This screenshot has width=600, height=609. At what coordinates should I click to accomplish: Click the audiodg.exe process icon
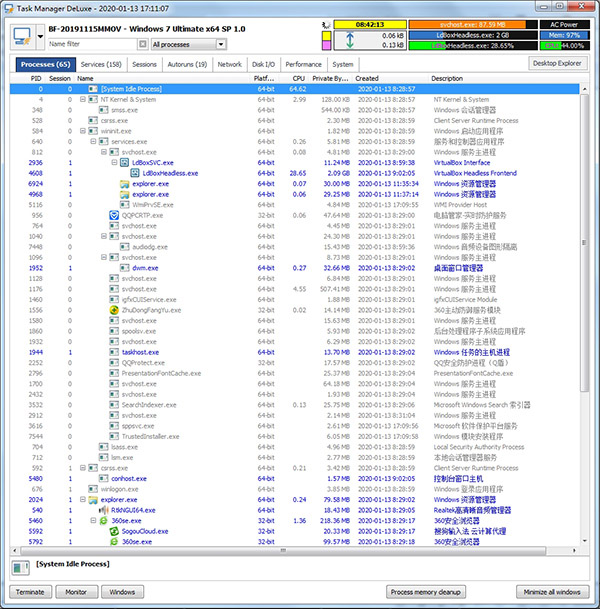pyautogui.click(x=124, y=247)
